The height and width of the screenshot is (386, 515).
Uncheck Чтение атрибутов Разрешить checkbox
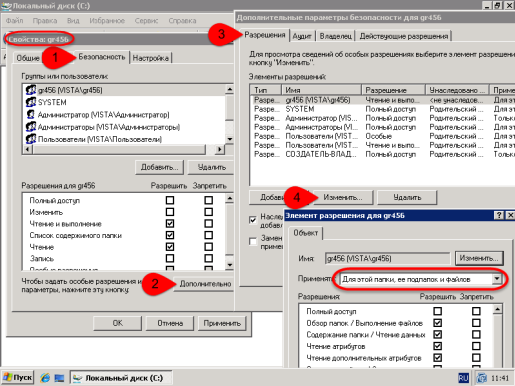[438, 346]
